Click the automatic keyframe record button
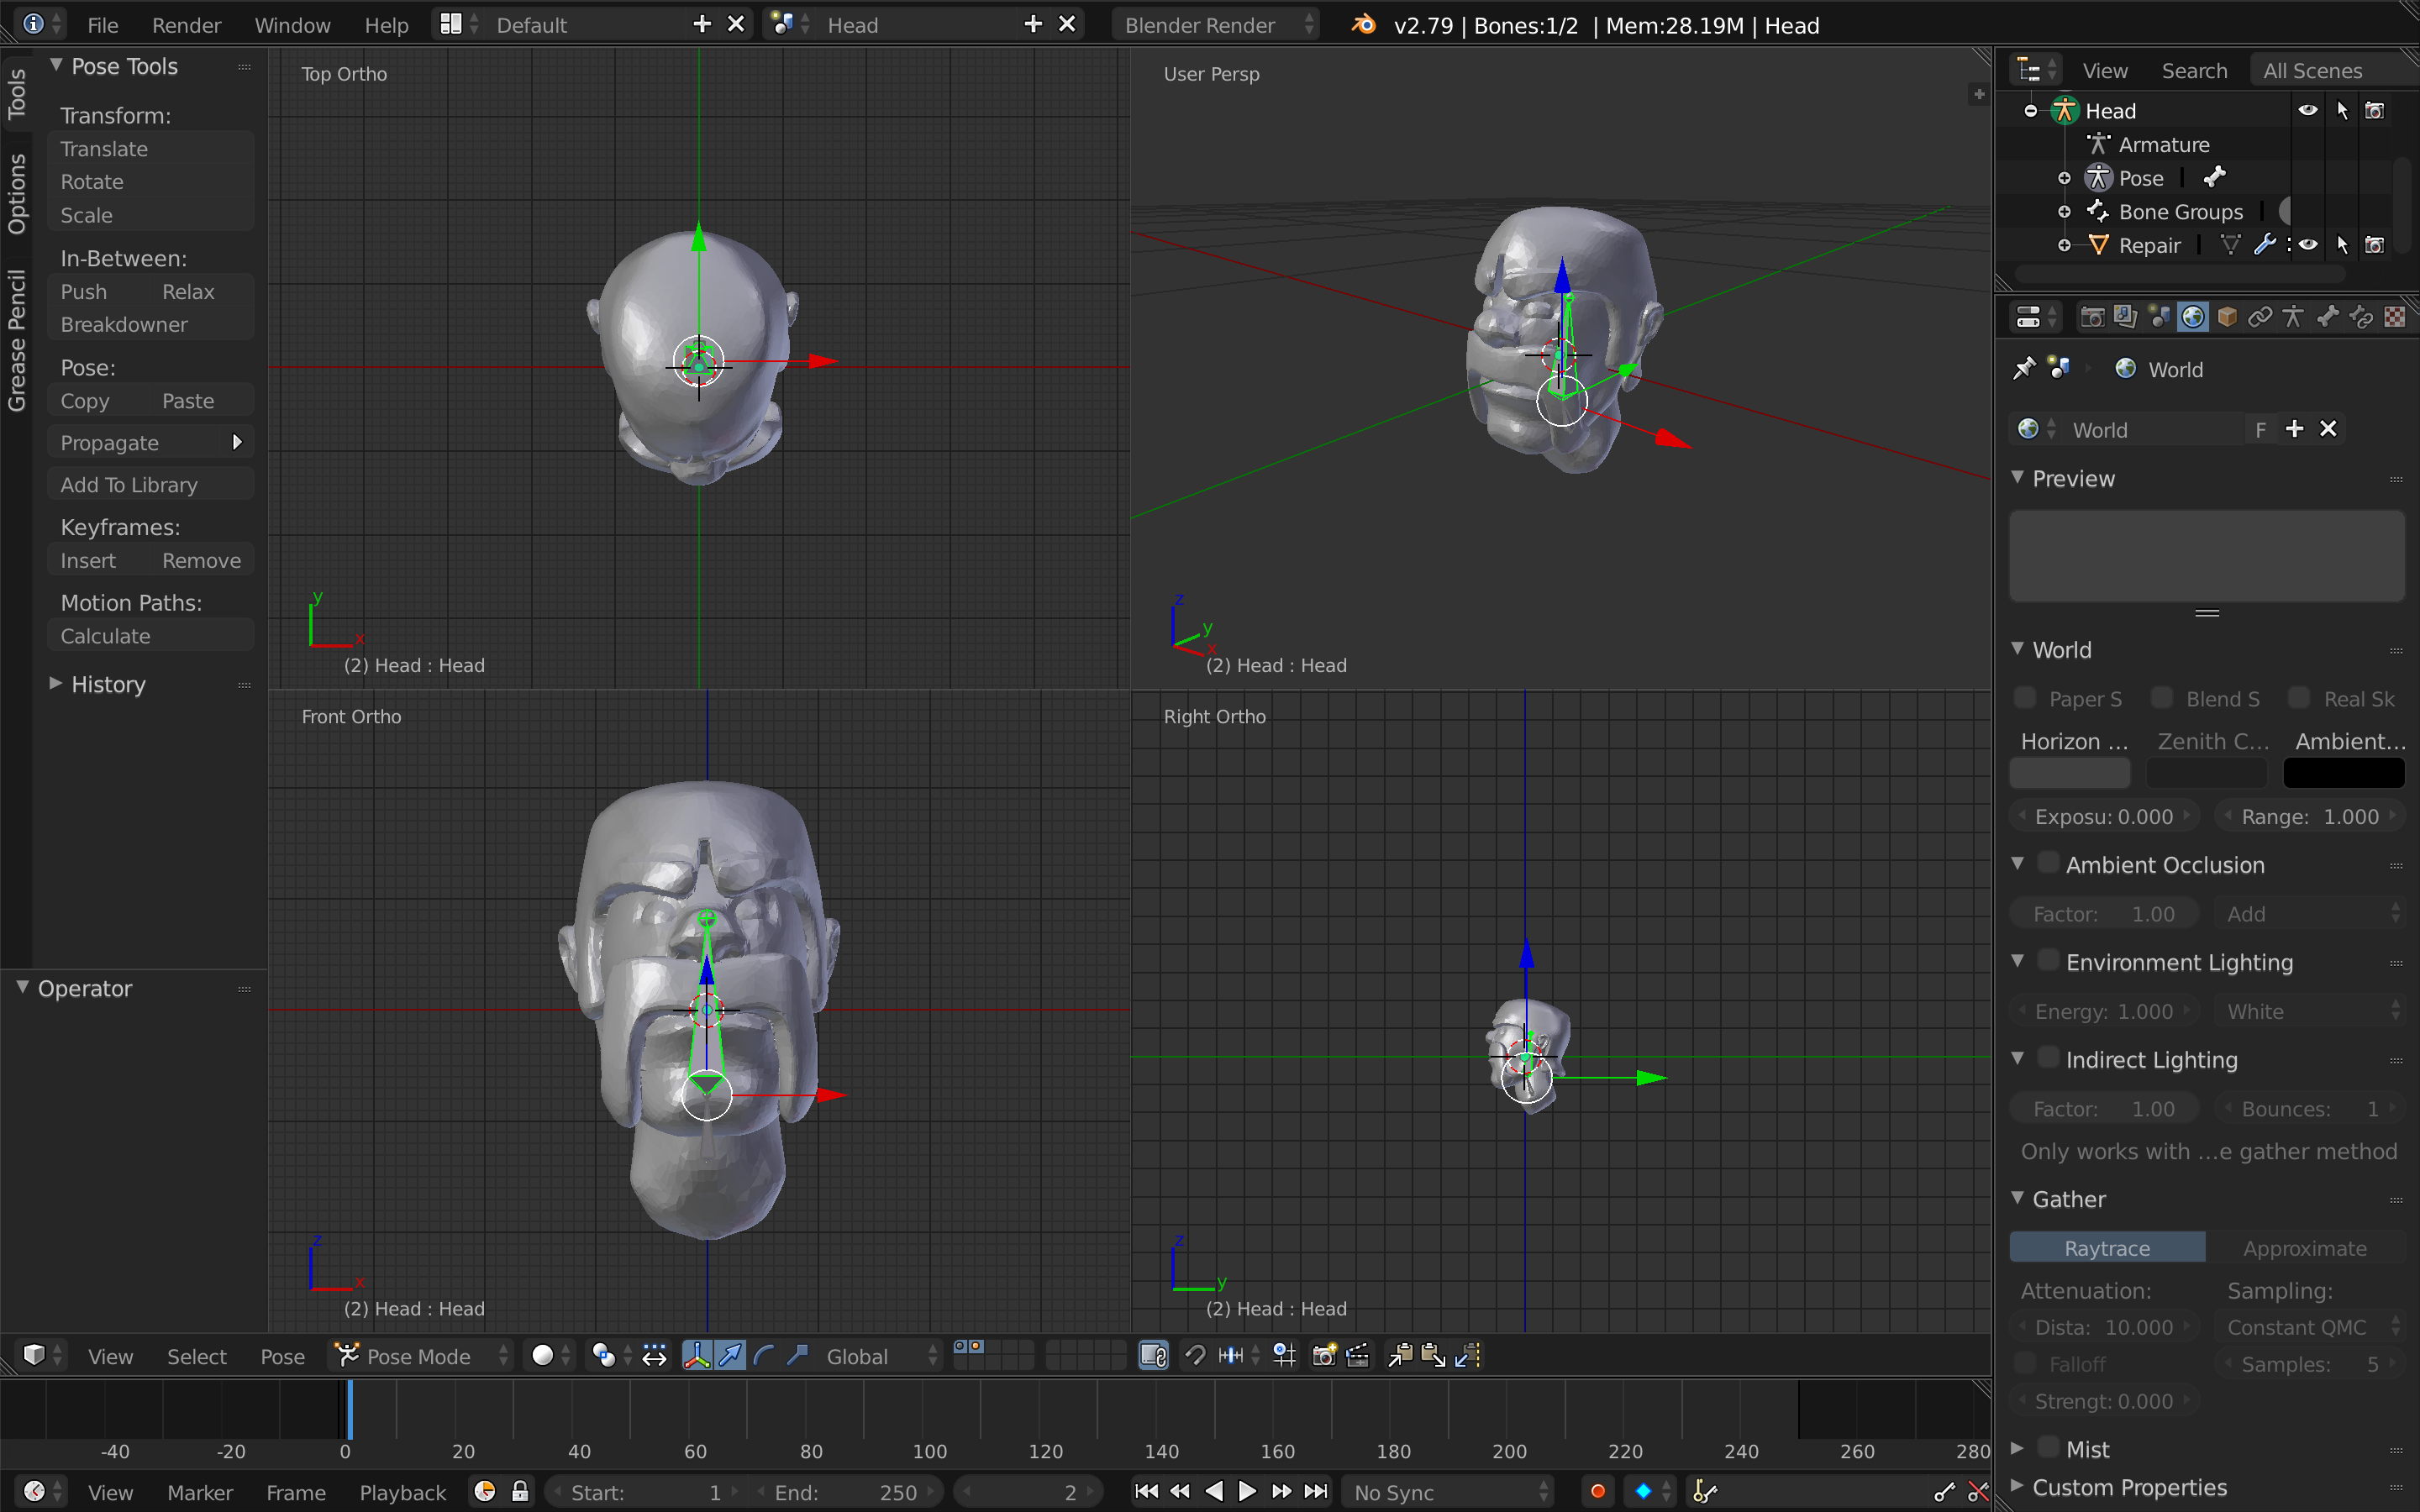Viewport: 2420px width, 1512px height. coord(1598,1492)
